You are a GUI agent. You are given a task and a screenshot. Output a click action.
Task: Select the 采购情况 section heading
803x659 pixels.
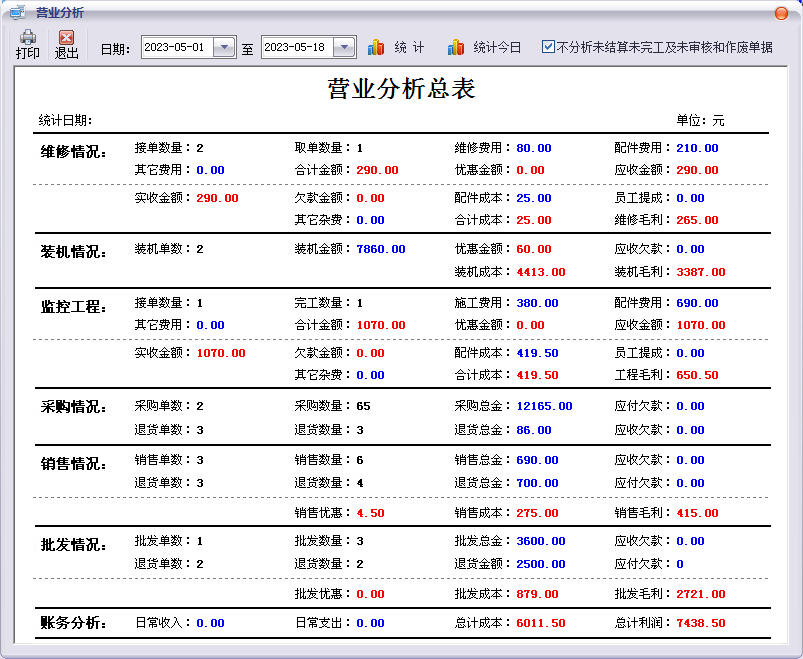(74, 407)
